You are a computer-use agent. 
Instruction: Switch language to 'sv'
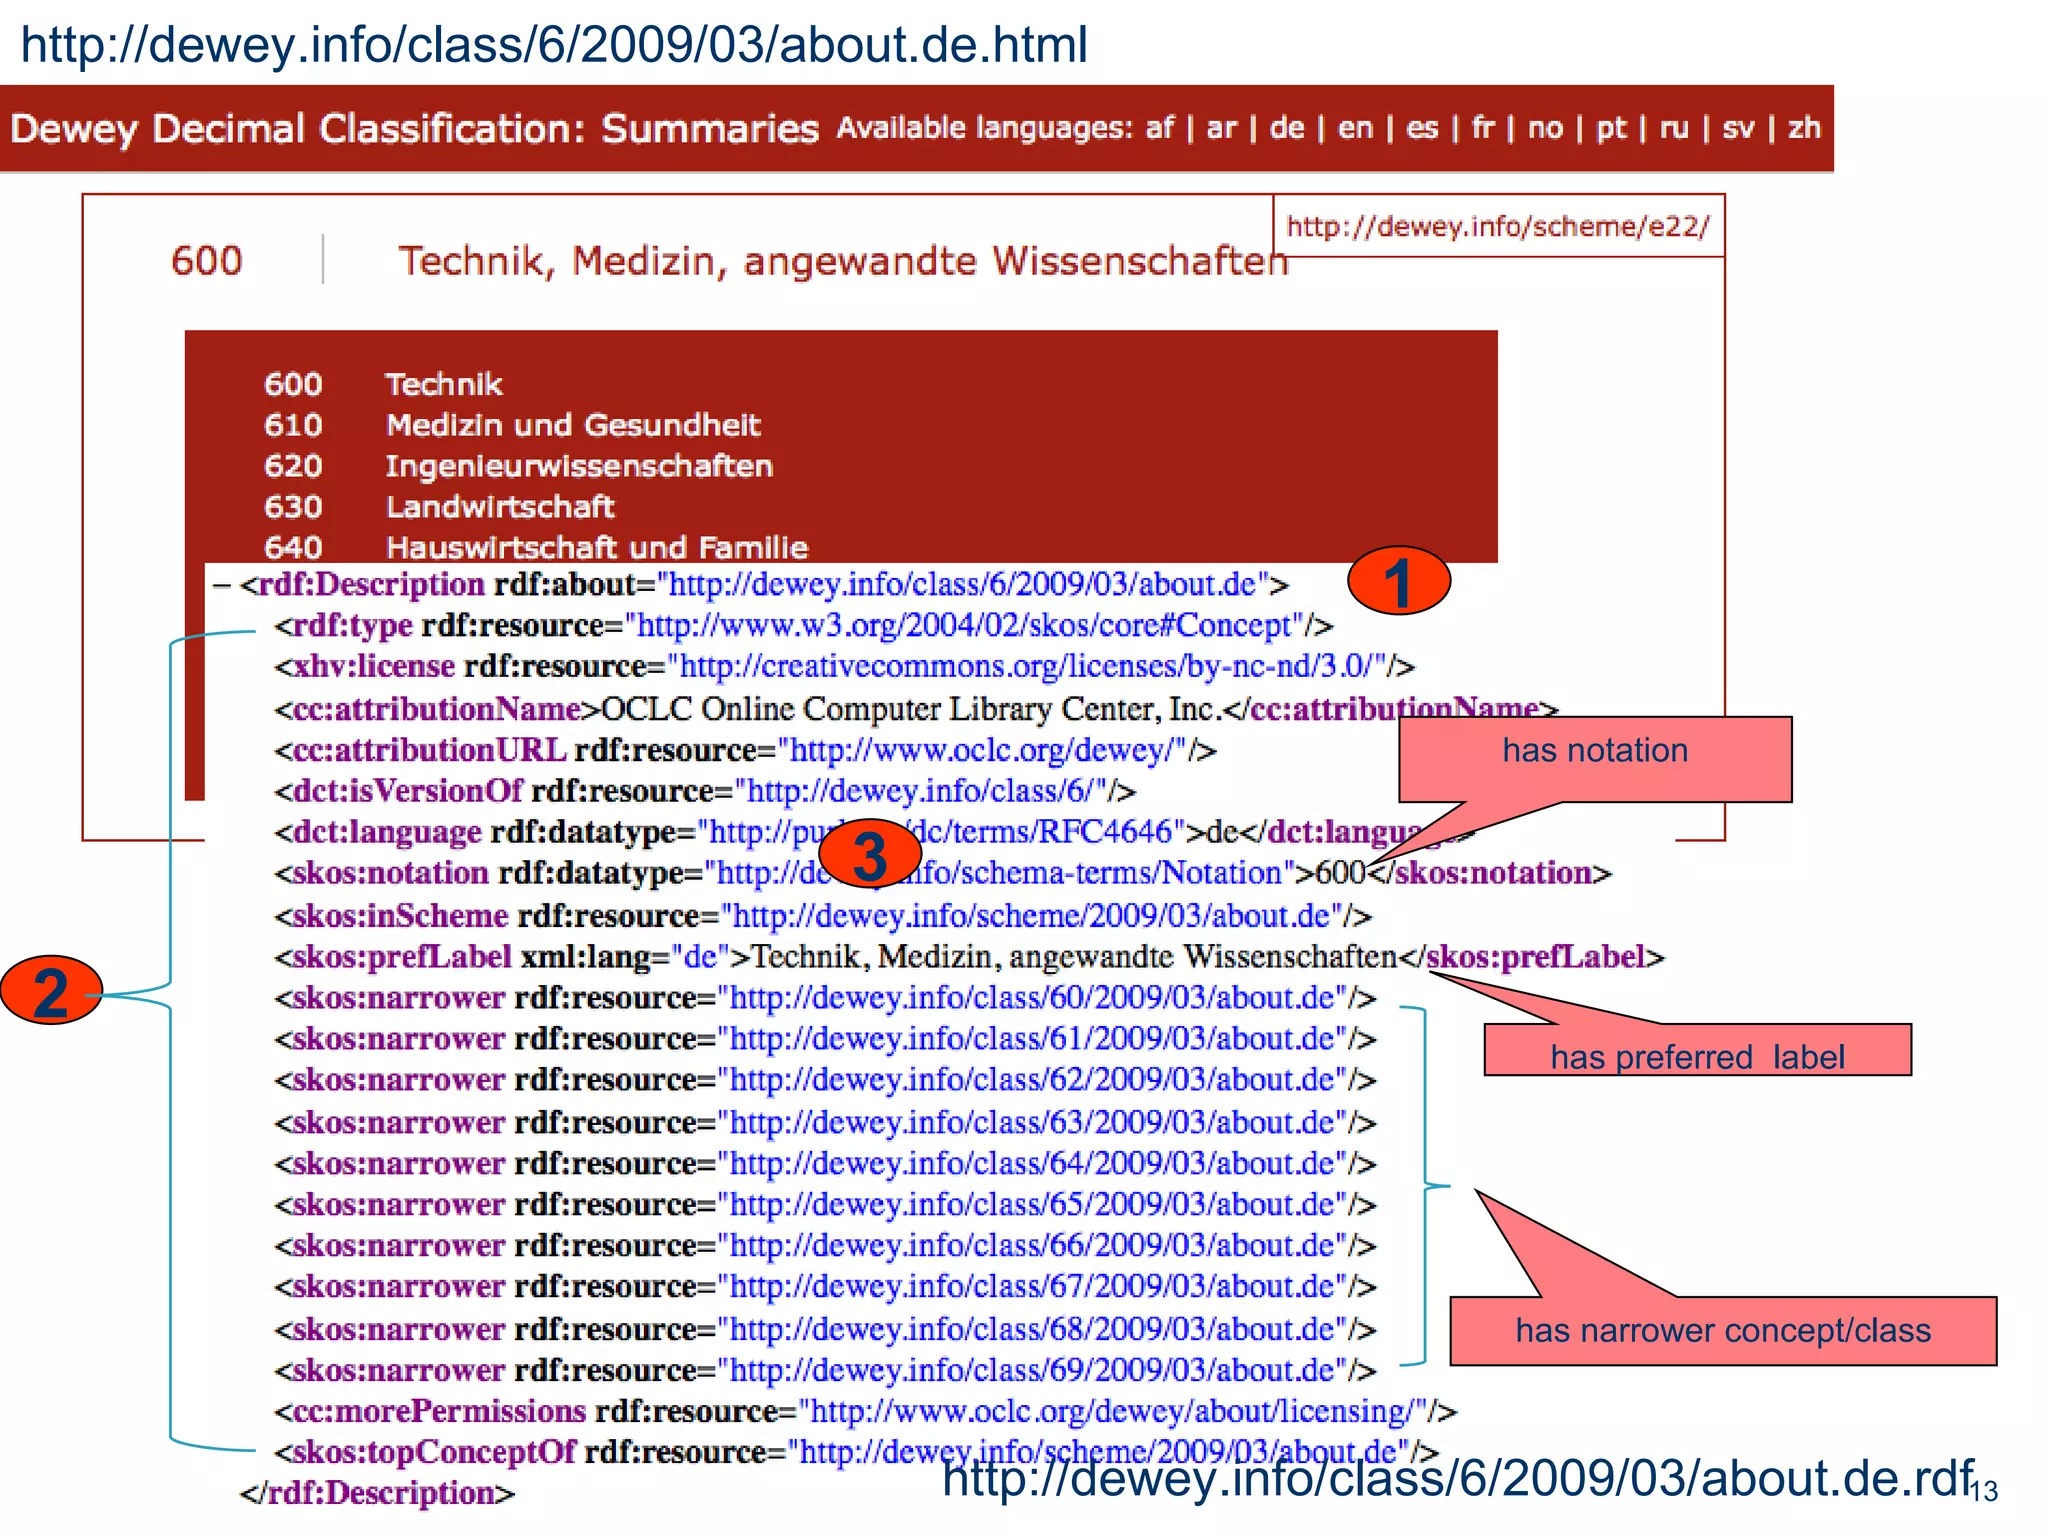coord(1738,129)
